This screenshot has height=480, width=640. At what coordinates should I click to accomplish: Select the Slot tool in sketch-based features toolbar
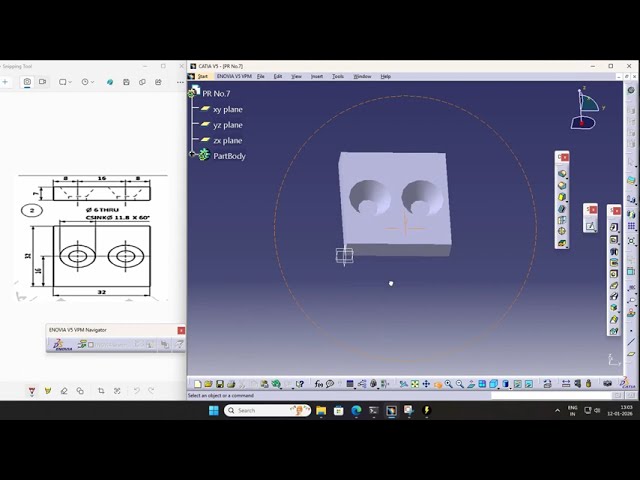coord(614,296)
